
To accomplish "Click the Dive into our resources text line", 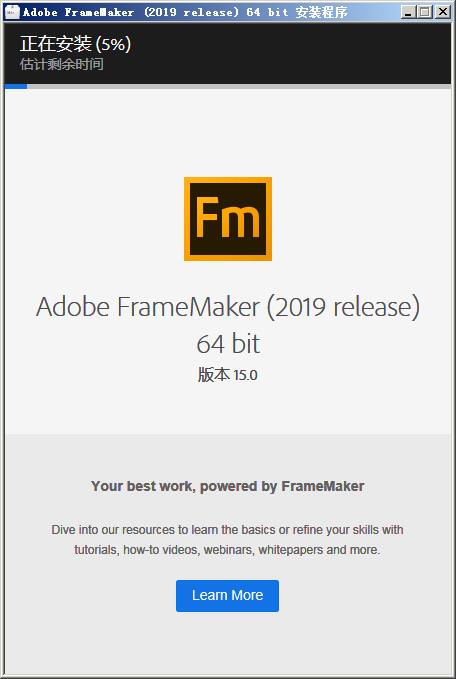I will (x=227, y=530).
